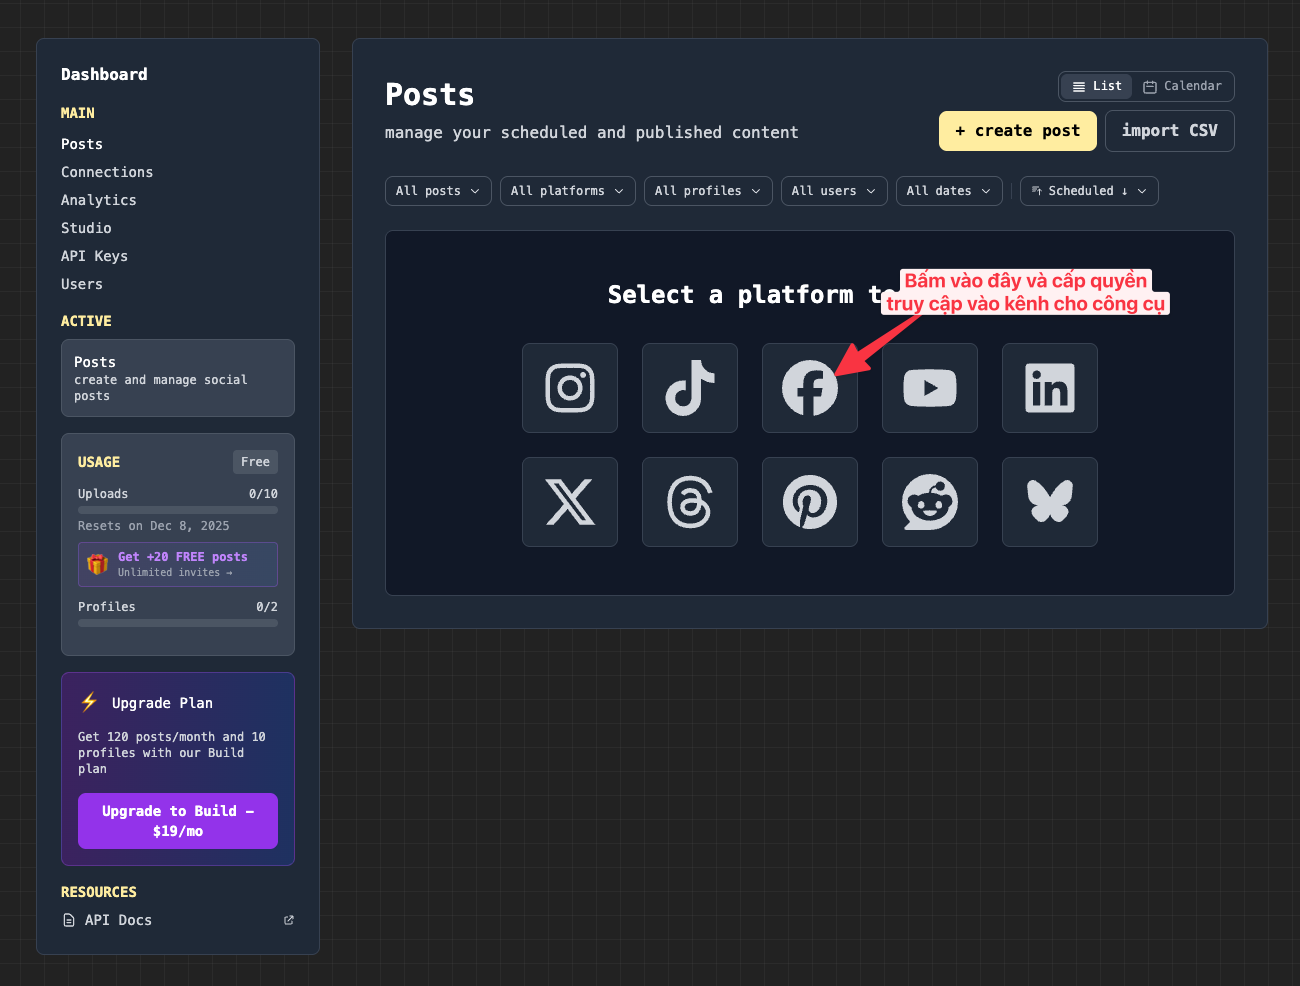This screenshot has width=1300, height=986.
Task: Select the Bluesky butterfly icon
Action: coord(1050,502)
